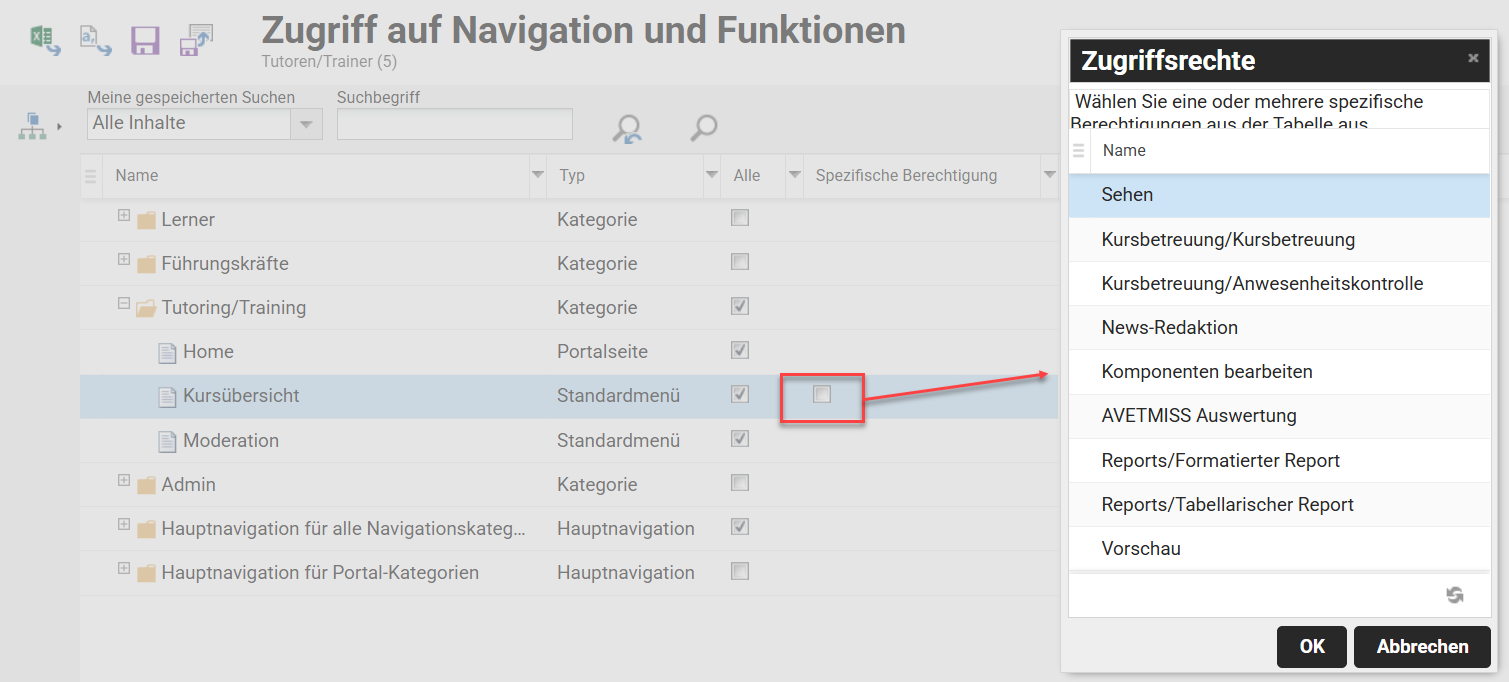Open the dialog table column menu icon

pos(1079,151)
